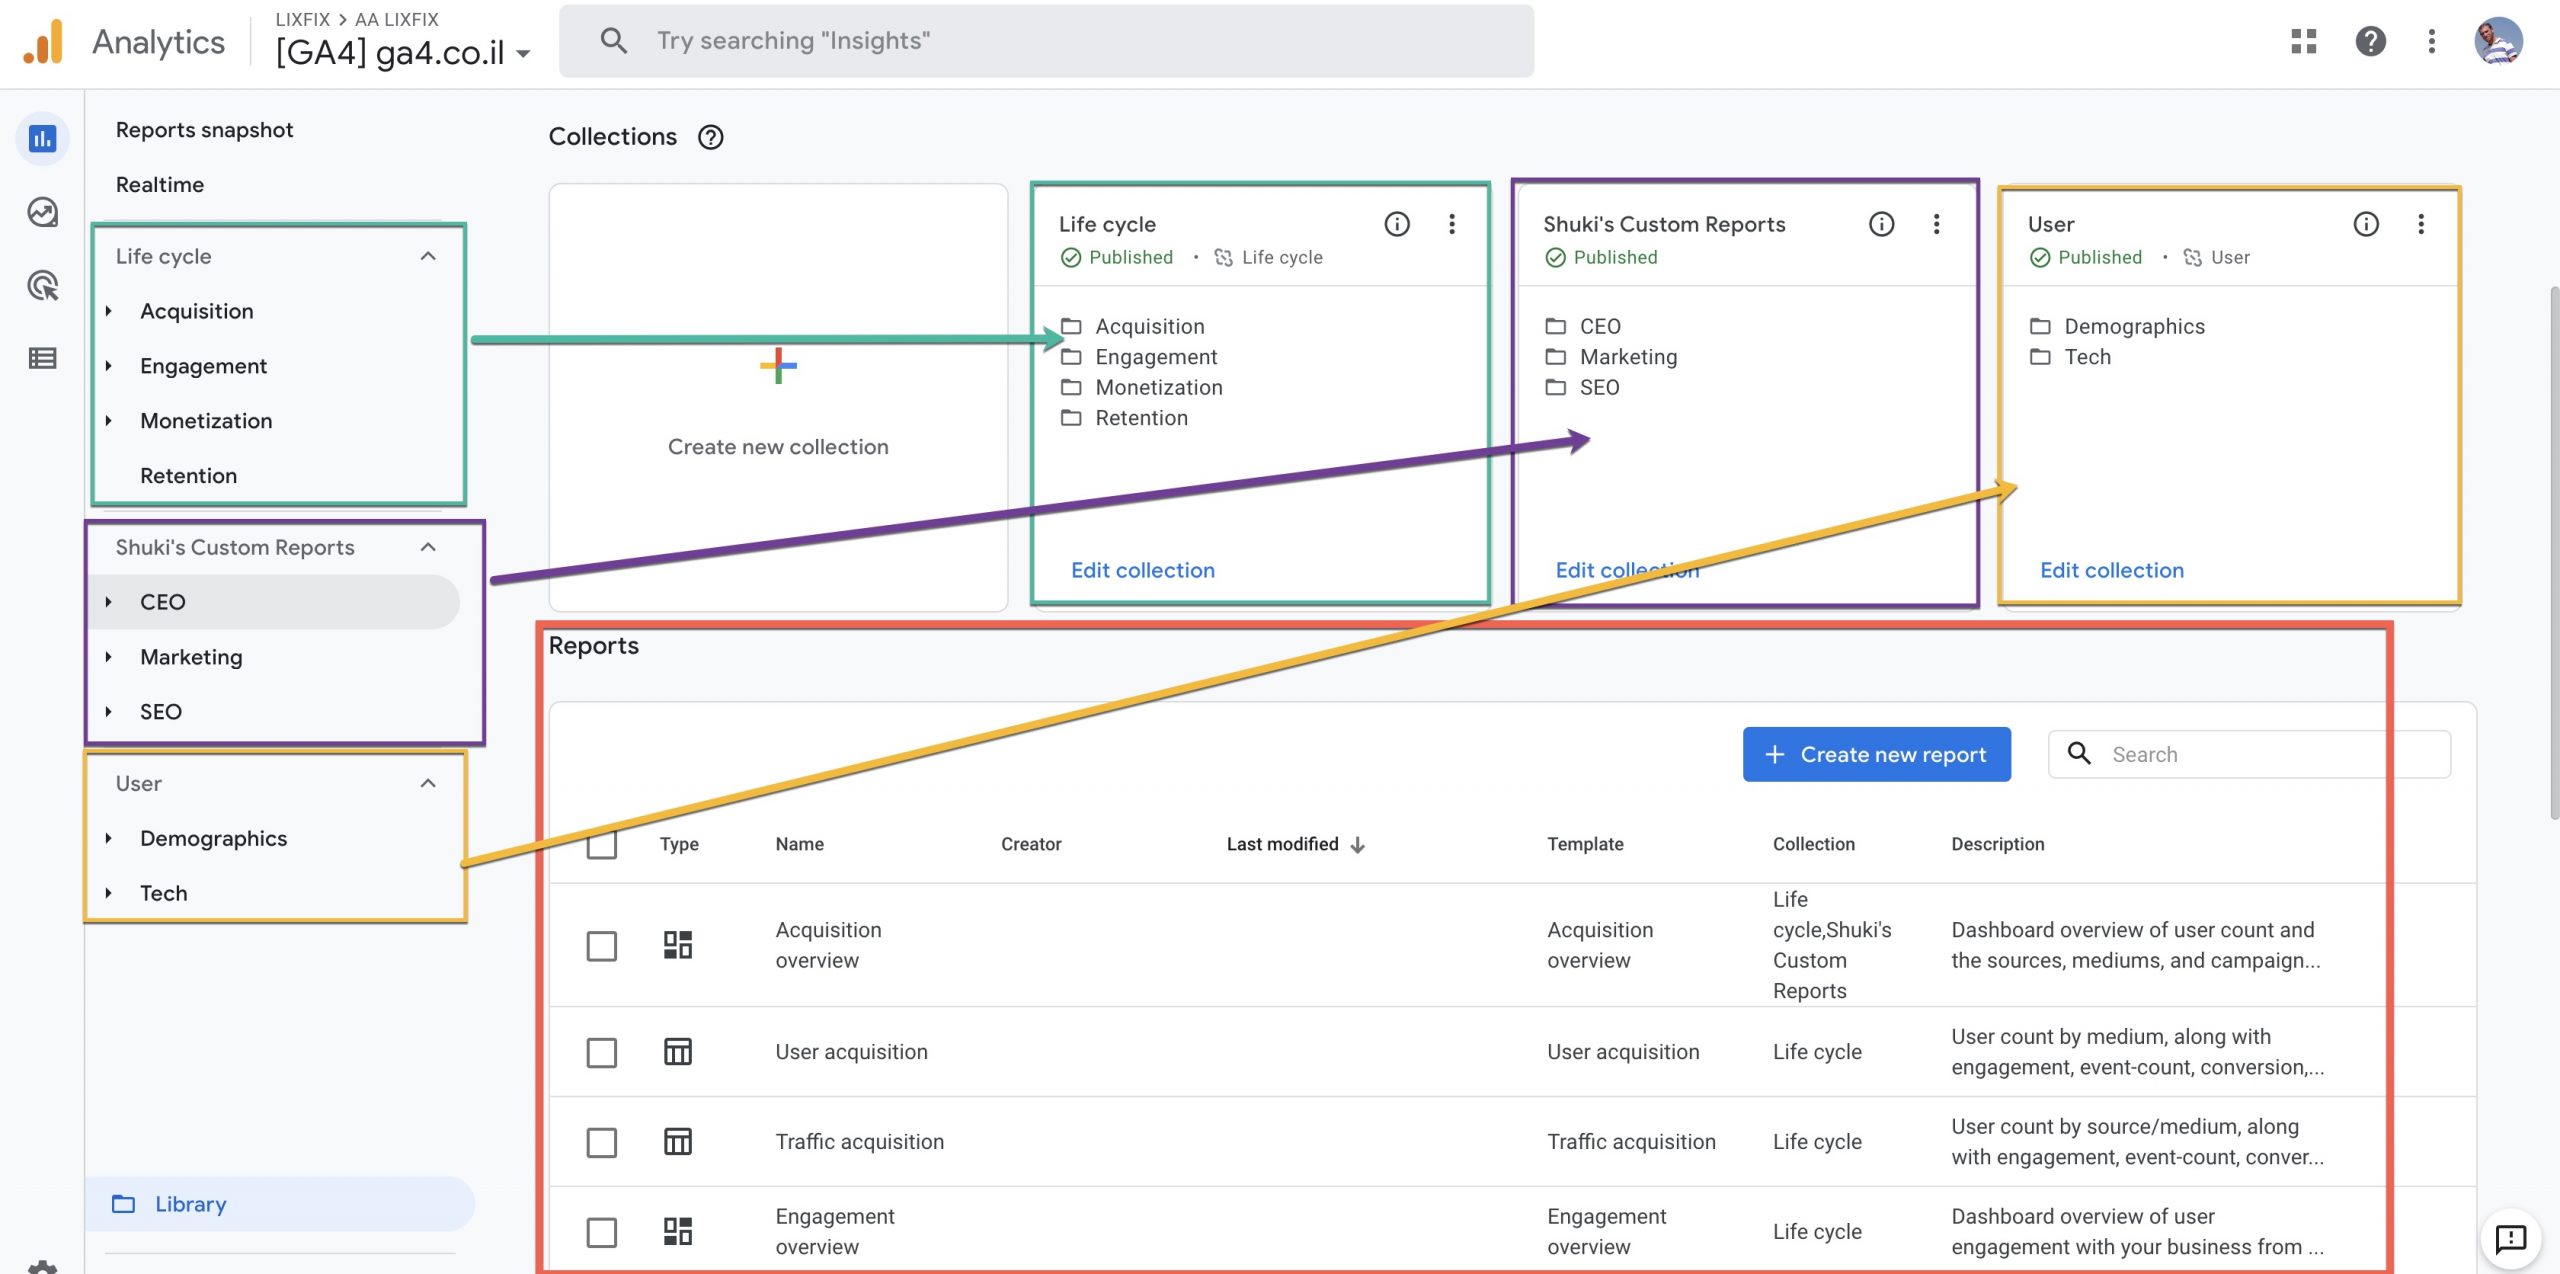This screenshot has height=1274, width=2560.
Task: Collapse the User sidebar section
Action: point(428,783)
